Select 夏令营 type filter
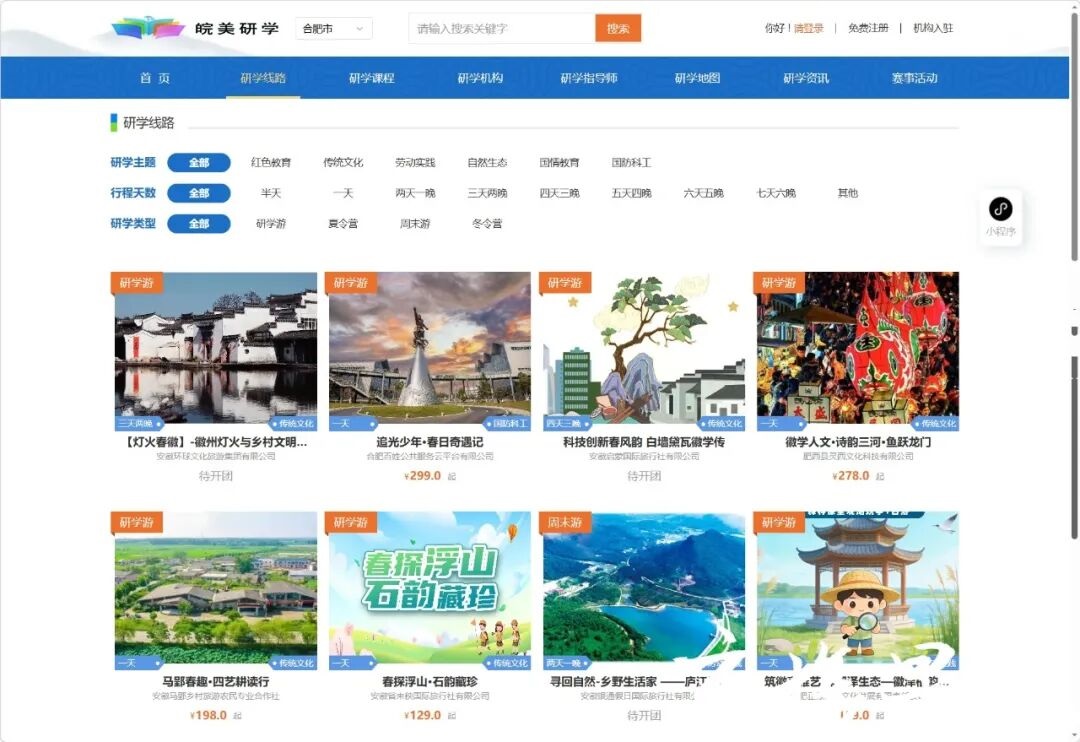 coord(343,224)
